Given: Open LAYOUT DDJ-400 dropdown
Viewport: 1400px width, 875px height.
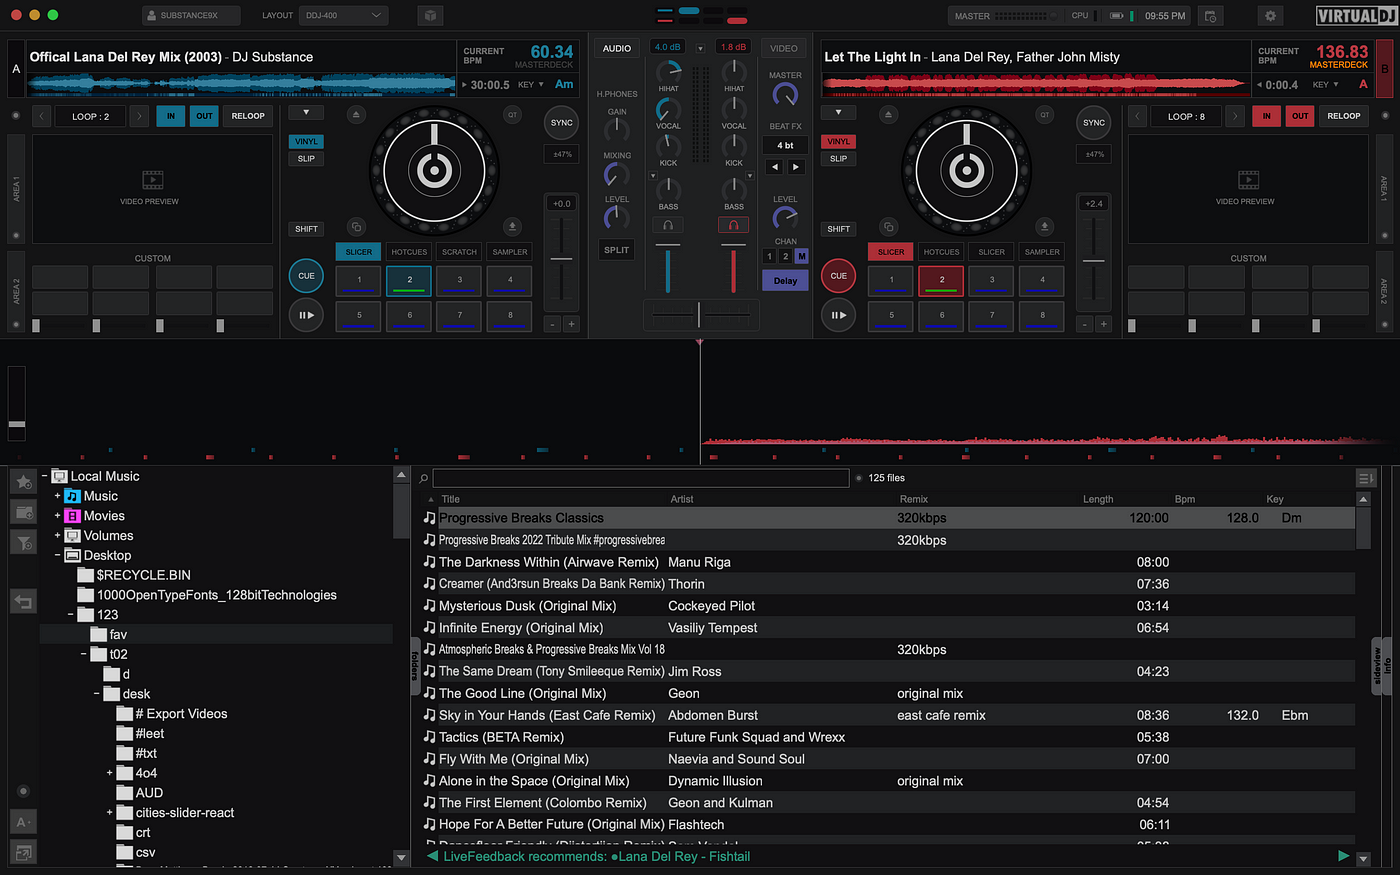Looking at the screenshot, I should point(344,16).
